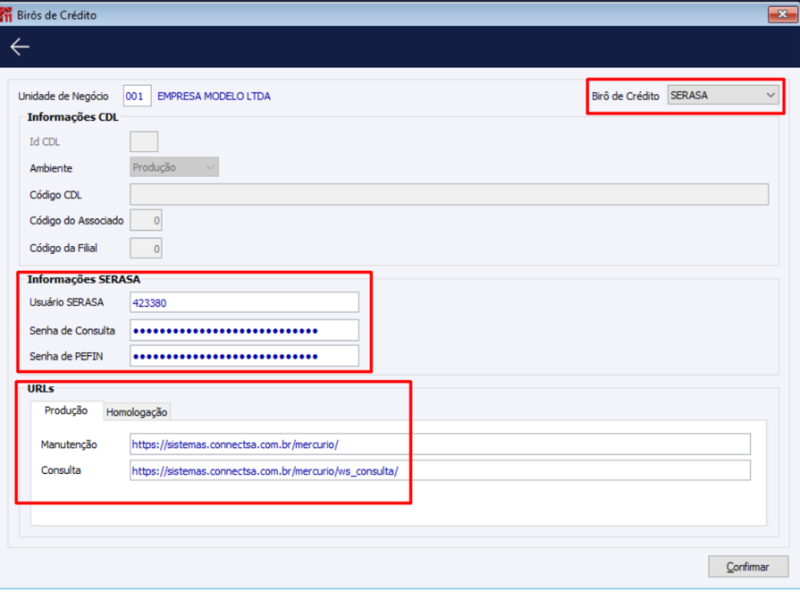Close the Birôs de Crédito window

coord(782,14)
